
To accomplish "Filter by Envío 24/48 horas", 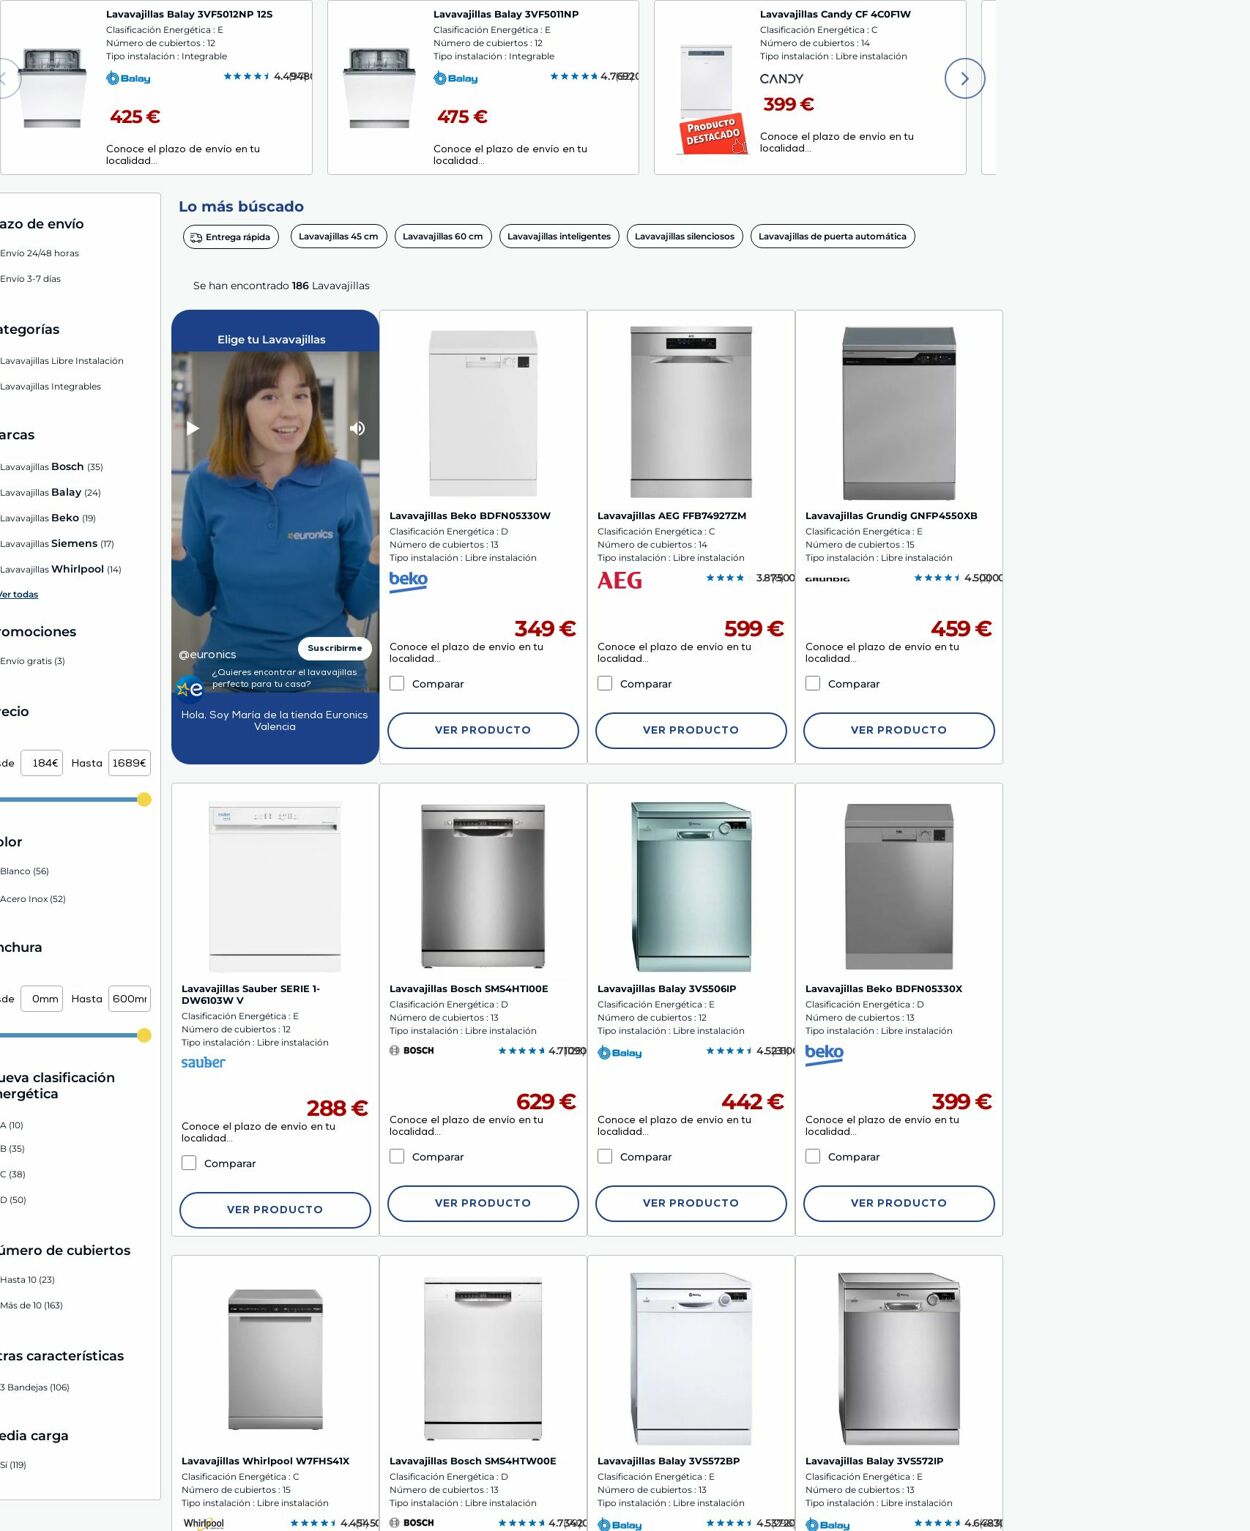I will point(40,254).
